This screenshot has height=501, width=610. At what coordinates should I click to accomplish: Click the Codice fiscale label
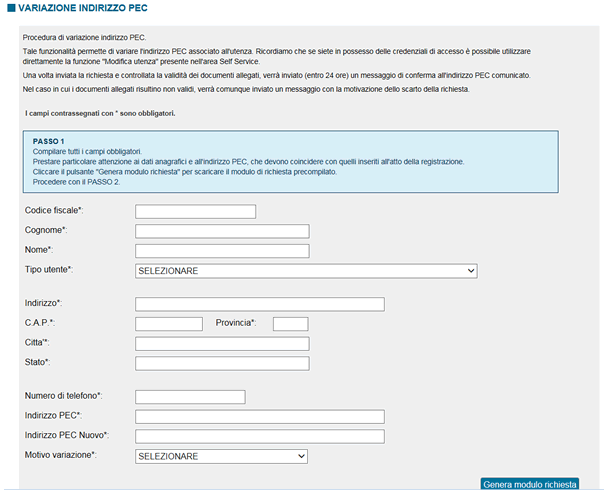click(x=54, y=210)
